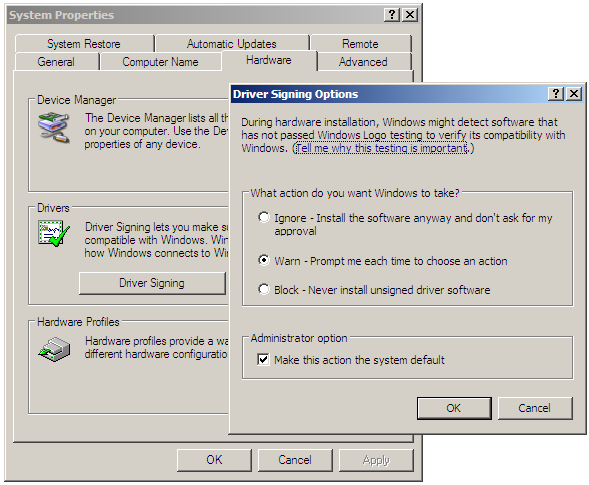Open the Remote tab
The image size is (589, 485).
(360, 44)
